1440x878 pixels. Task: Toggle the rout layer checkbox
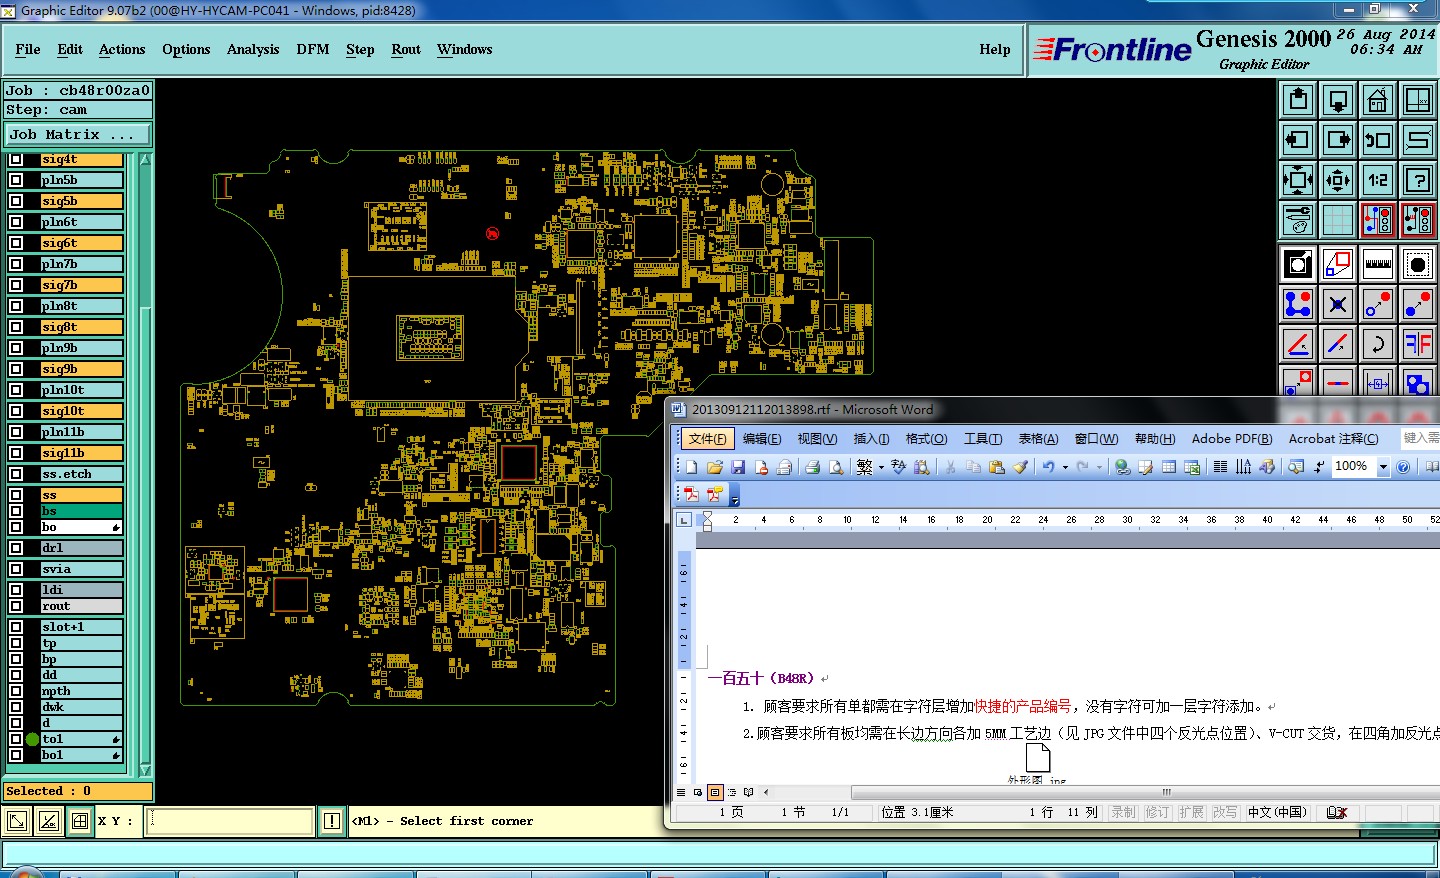16,606
